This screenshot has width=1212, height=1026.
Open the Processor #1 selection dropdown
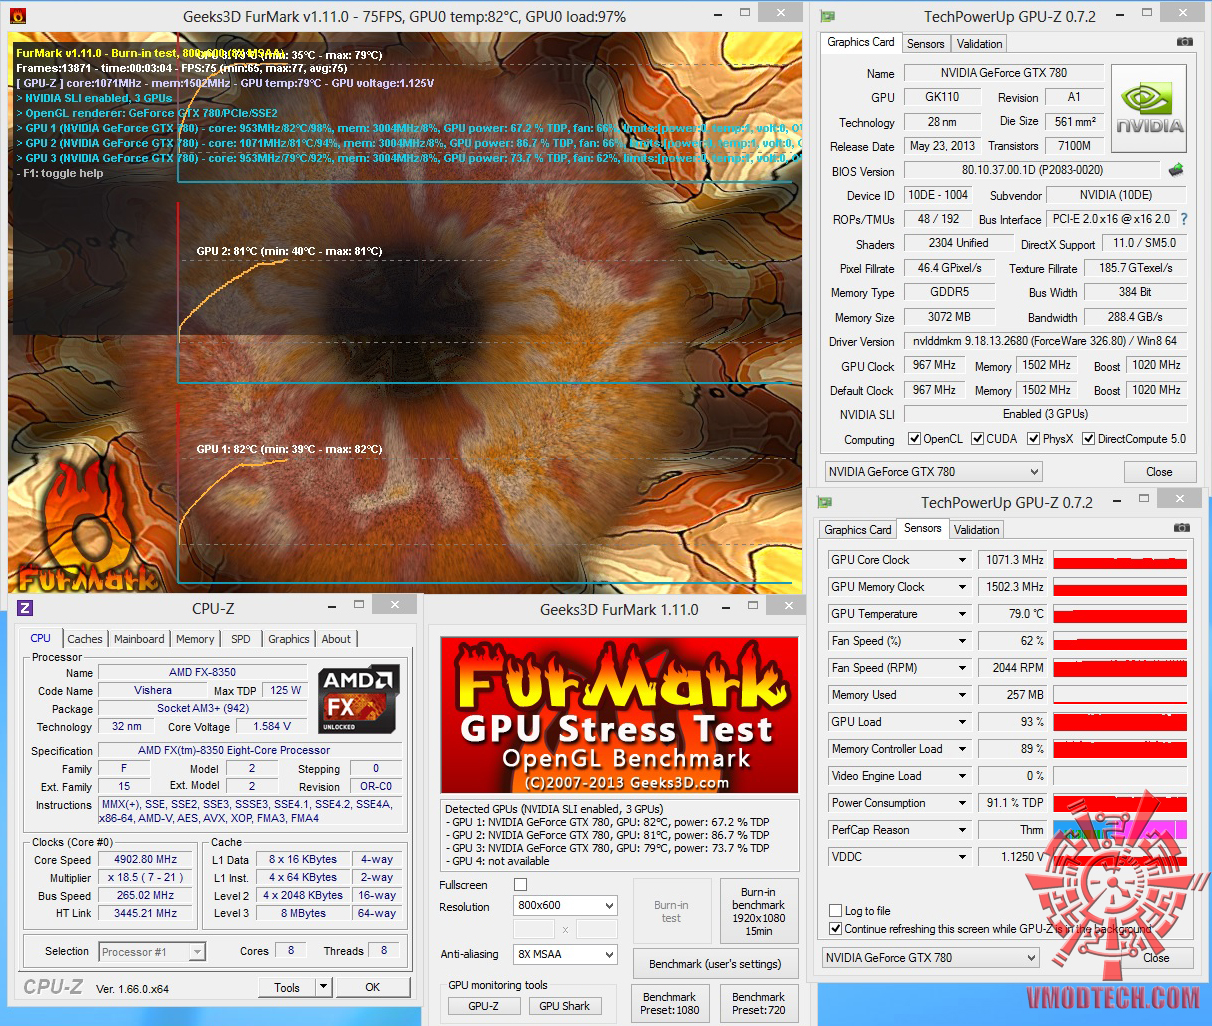[x=153, y=952]
